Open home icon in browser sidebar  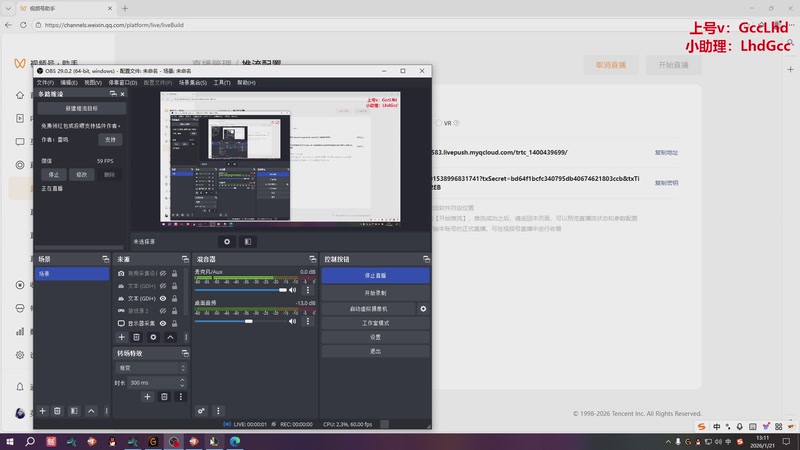[20, 95]
